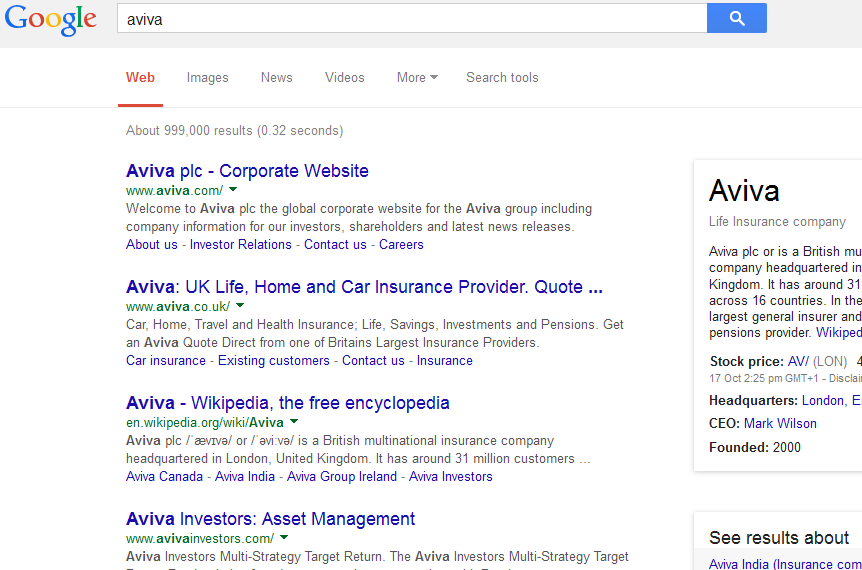The width and height of the screenshot is (862, 570).
Task: Open arrow beside www.avivainvestors.com
Action: pyautogui.click(x=284, y=537)
